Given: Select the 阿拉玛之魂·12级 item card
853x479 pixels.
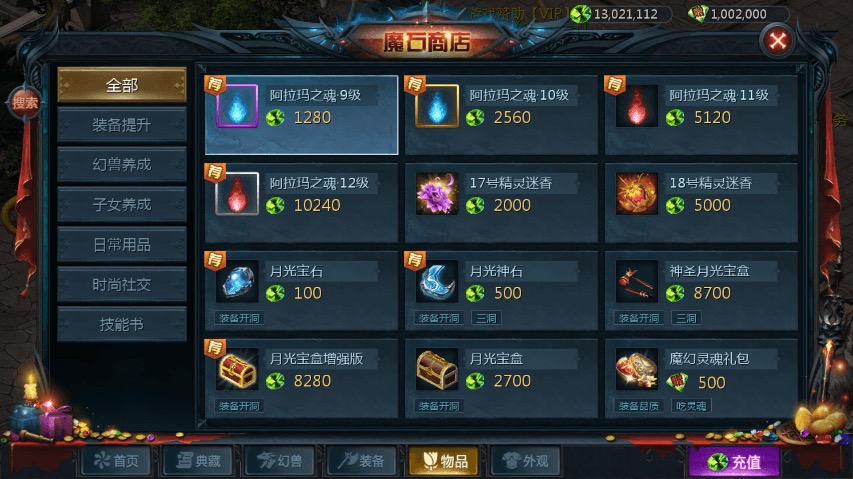Looking at the screenshot, I should 301,203.
